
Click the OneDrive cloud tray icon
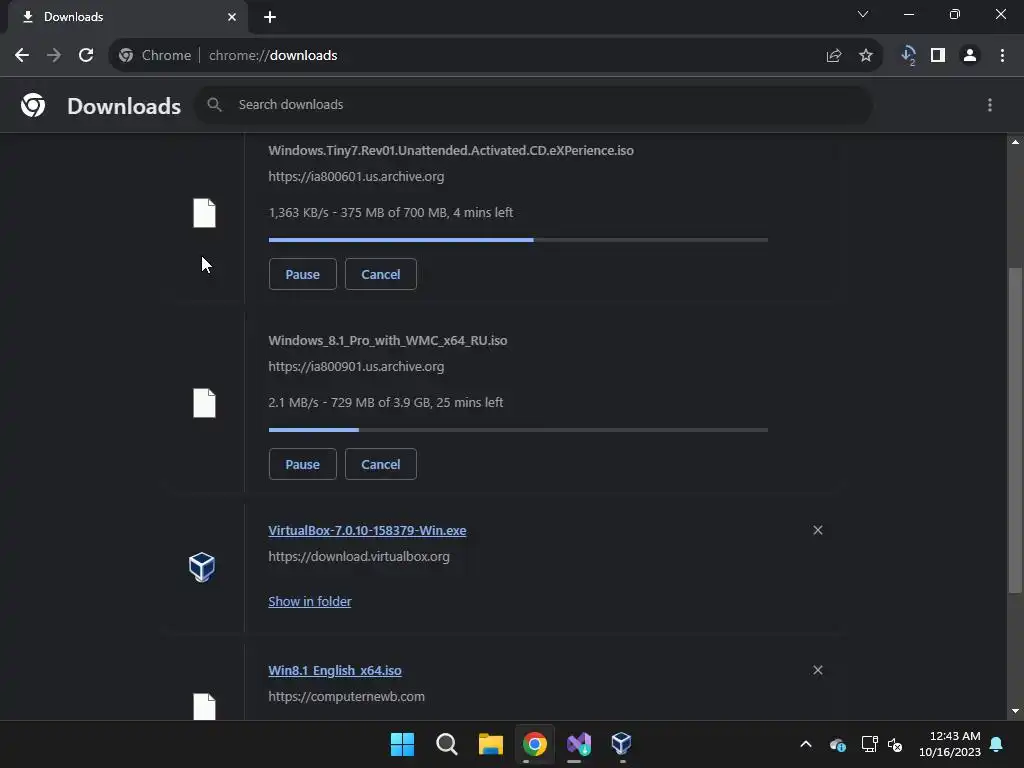tap(838, 744)
